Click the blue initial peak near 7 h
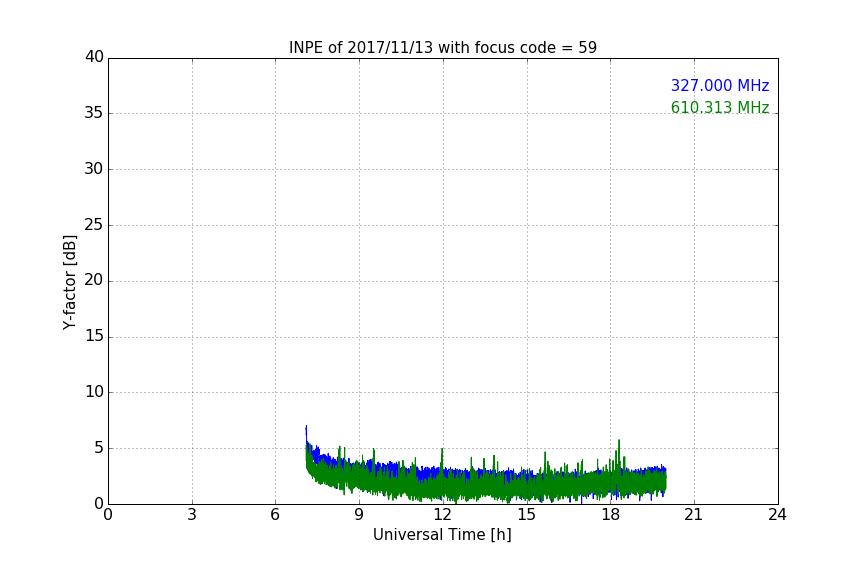Viewport: 864px width, 576px height. [x=306, y=433]
